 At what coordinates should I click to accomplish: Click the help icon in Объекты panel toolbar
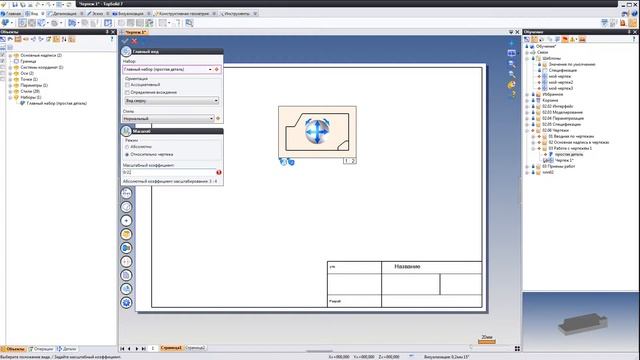tap(111, 39)
